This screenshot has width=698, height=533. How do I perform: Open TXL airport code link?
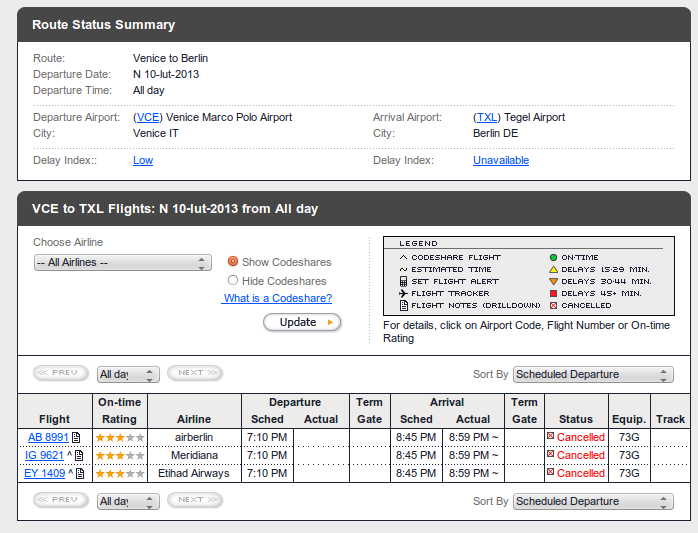(x=487, y=118)
